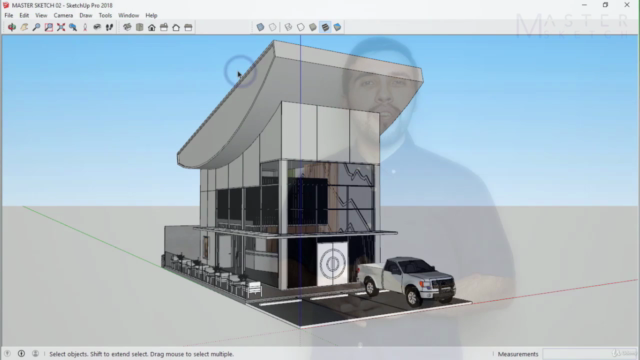Set the Hidden Line face style
The image size is (640, 360).
point(300,27)
